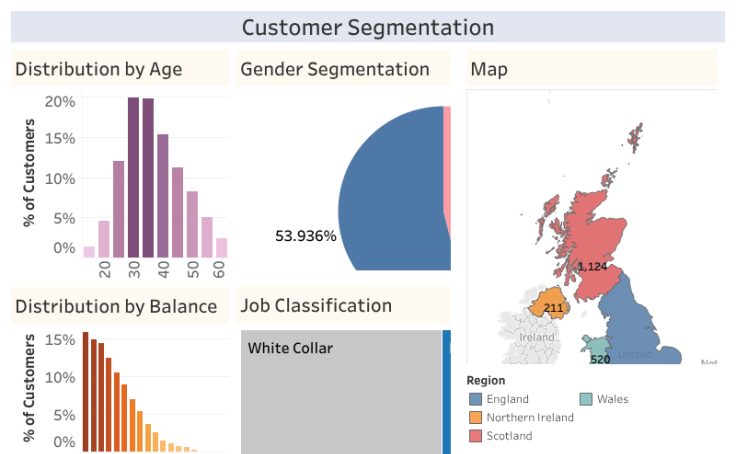
Task: Click the England color swatch in legend
Action: 476,399
